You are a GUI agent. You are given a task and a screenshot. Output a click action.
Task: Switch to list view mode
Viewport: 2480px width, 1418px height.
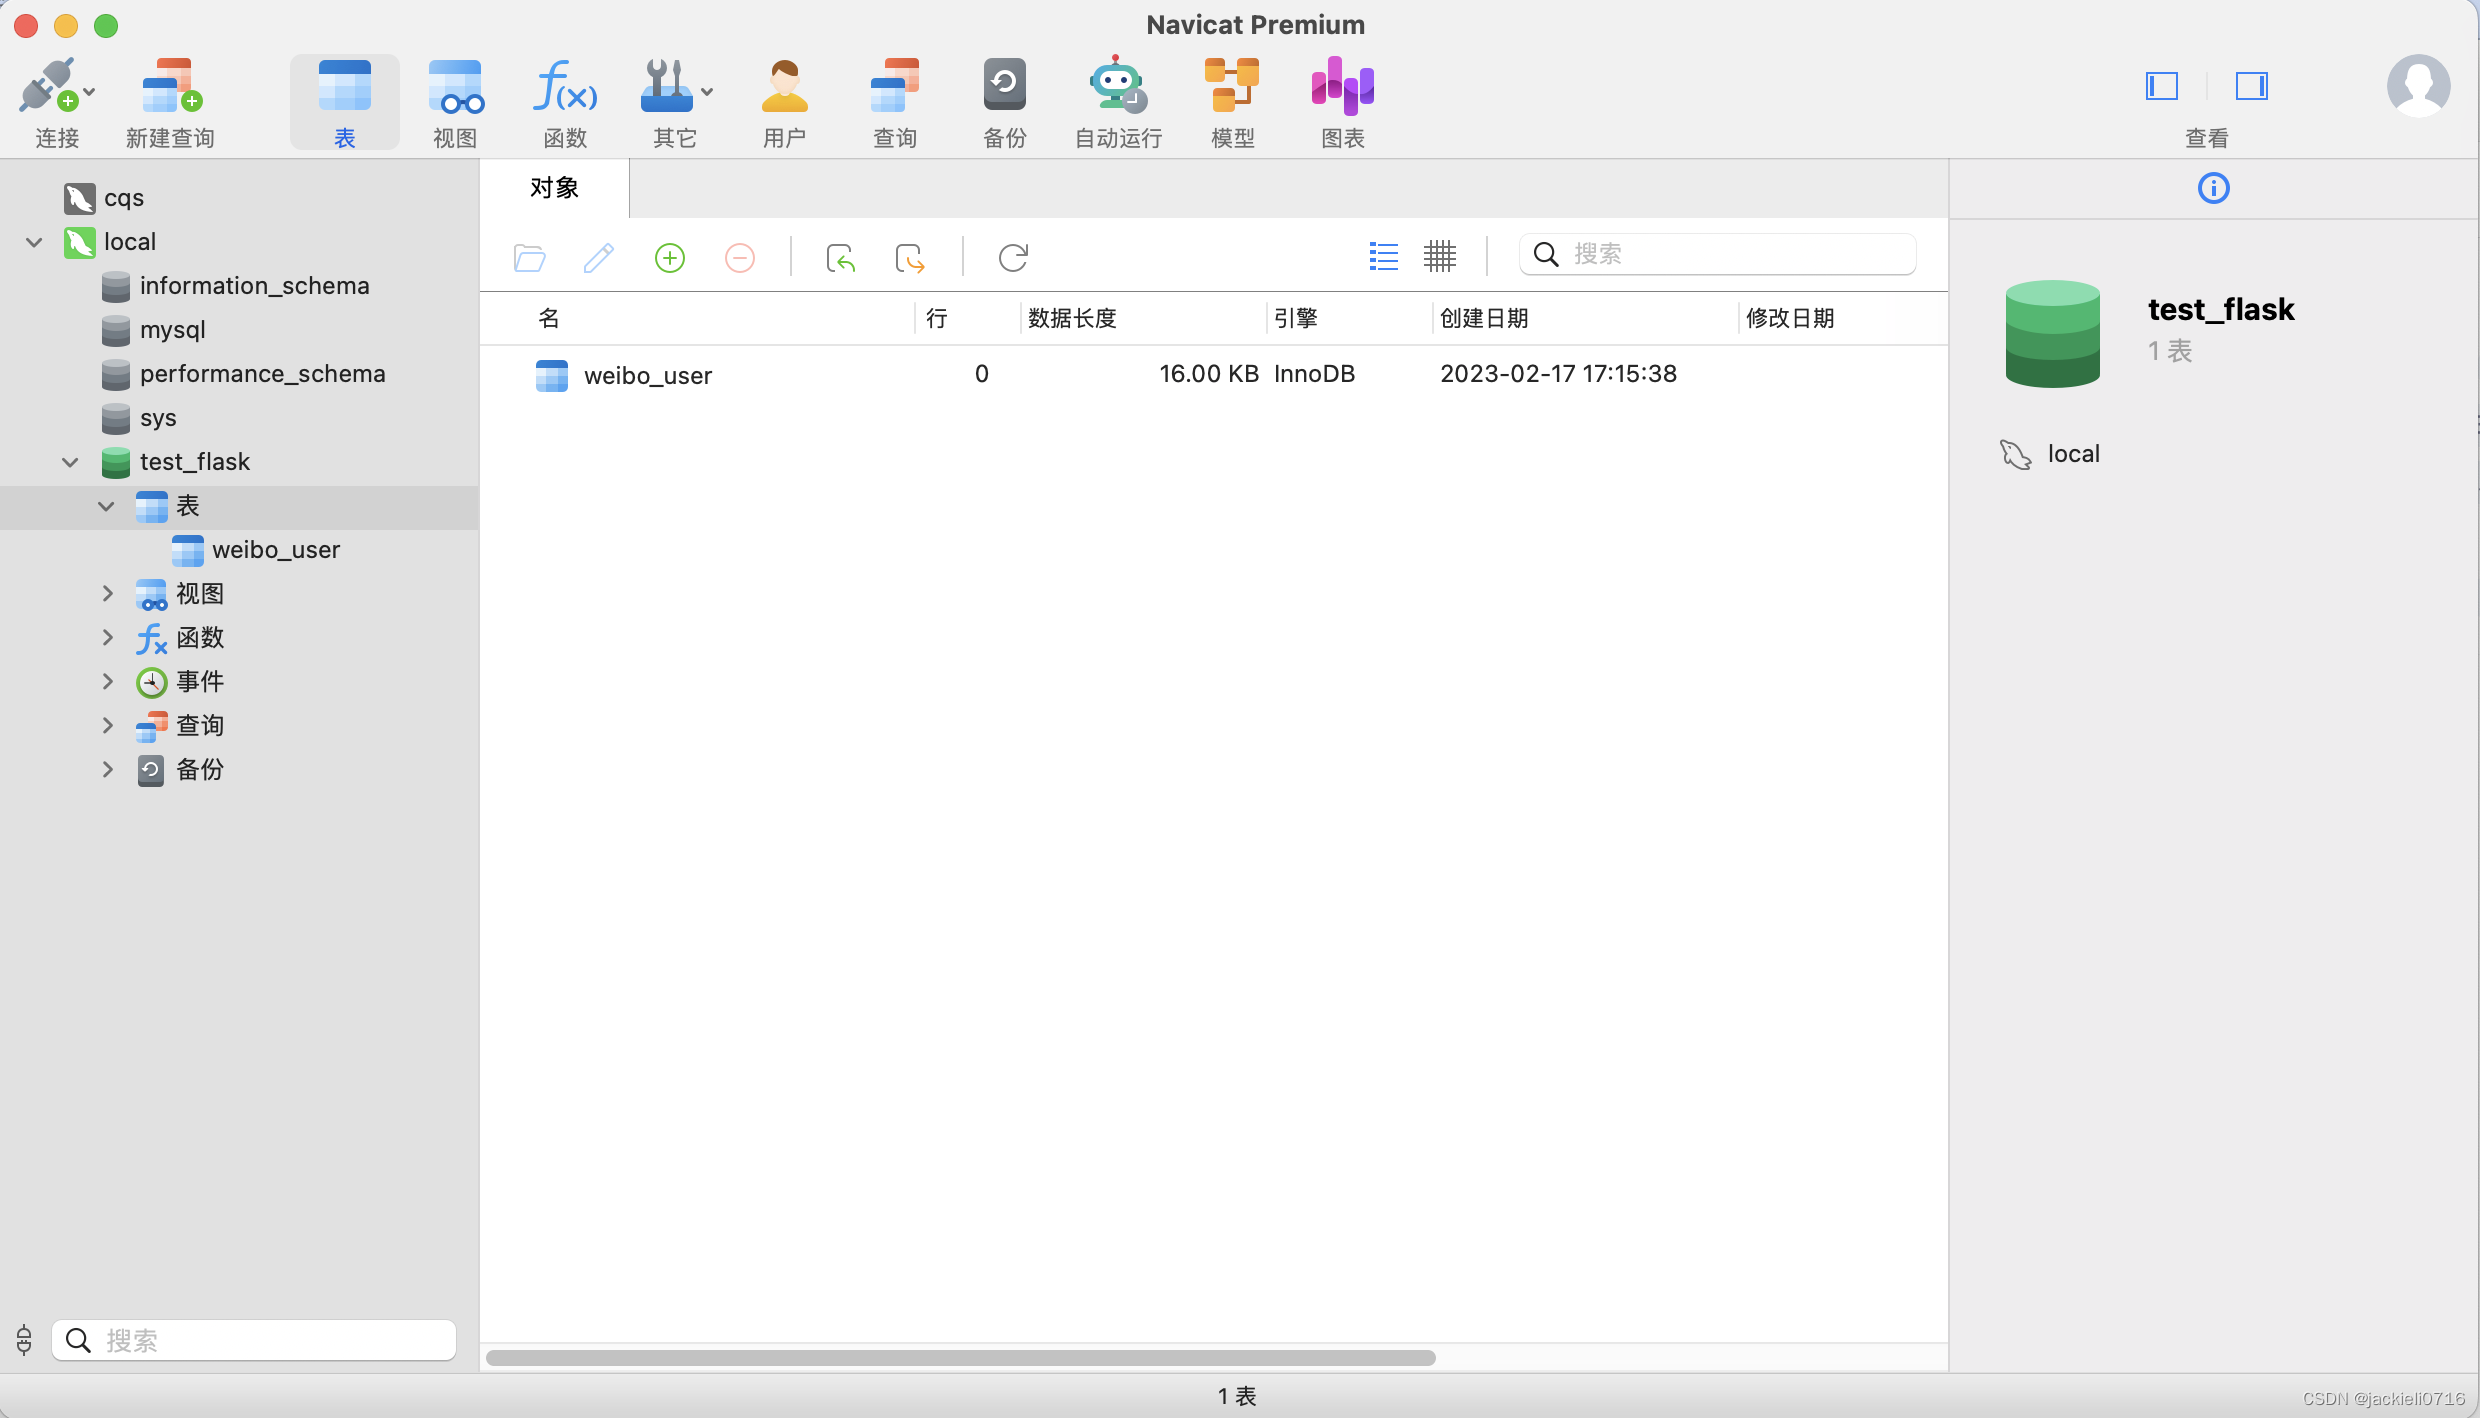pyautogui.click(x=1383, y=257)
